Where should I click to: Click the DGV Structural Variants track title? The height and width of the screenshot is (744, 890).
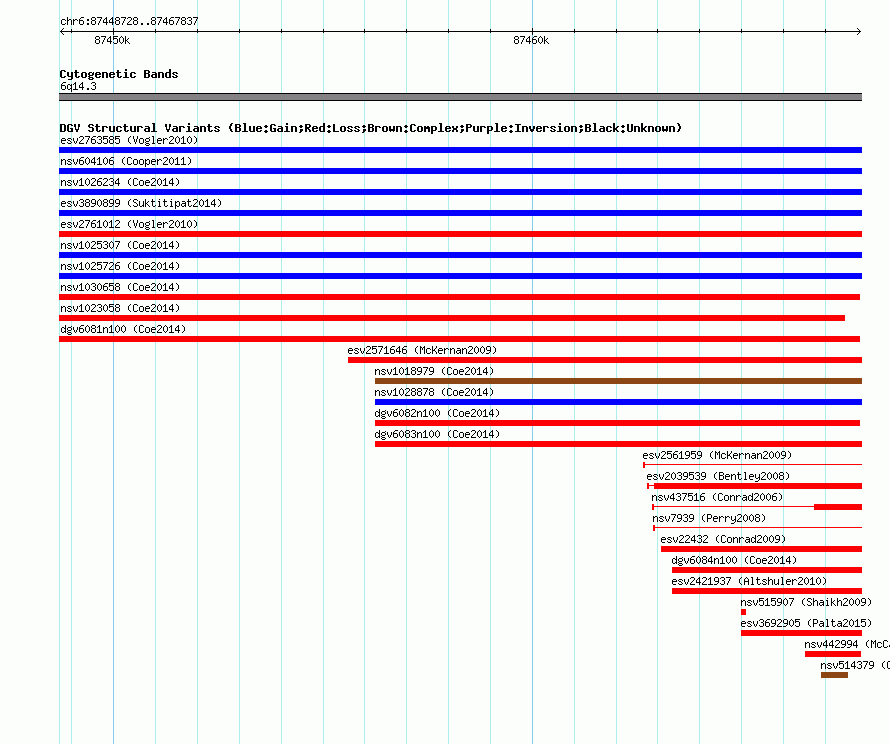(371, 128)
